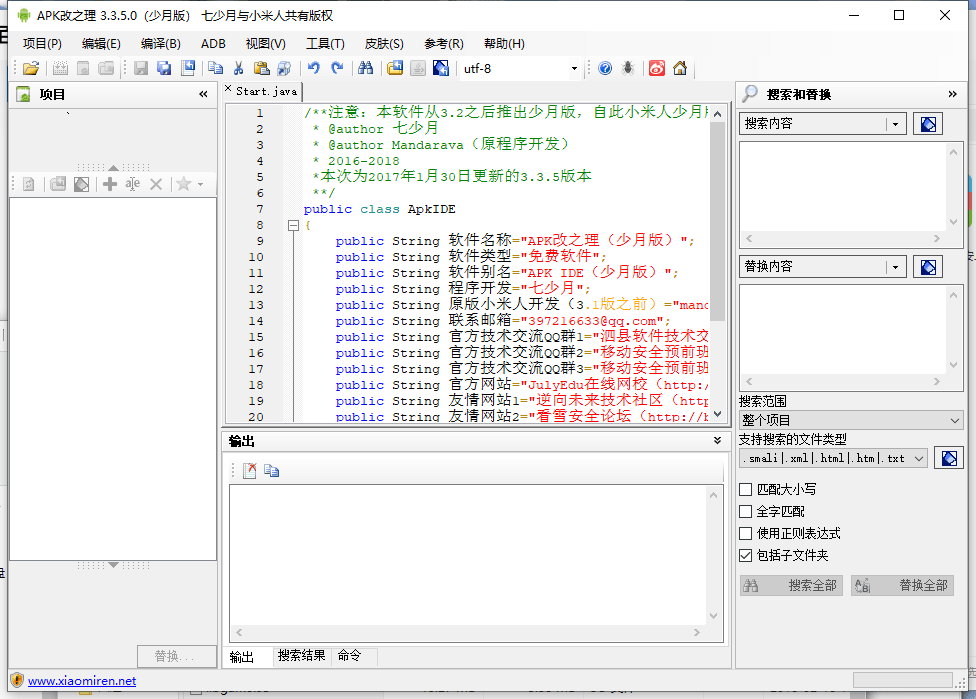
Task: Open the 帮助(H) menu
Action: coord(504,44)
